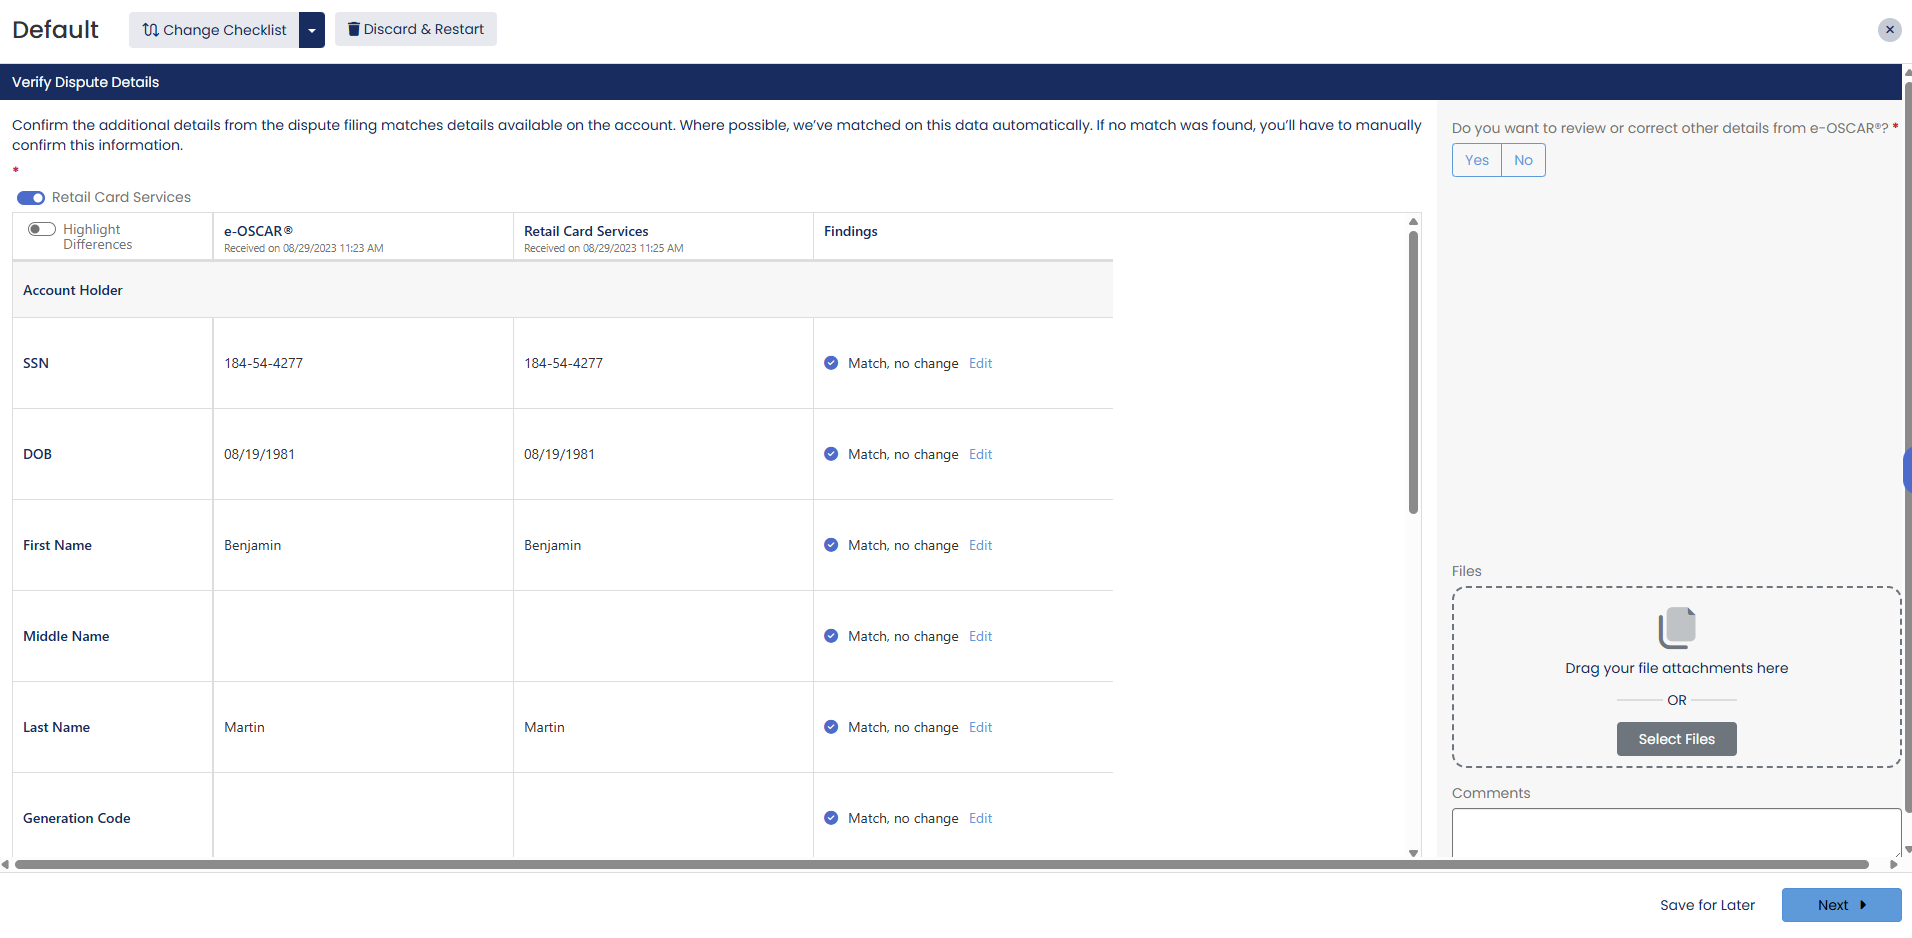The width and height of the screenshot is (1912, 938).
Task: Click the arrow icon in Next button
Action: tap(1863, 905)
